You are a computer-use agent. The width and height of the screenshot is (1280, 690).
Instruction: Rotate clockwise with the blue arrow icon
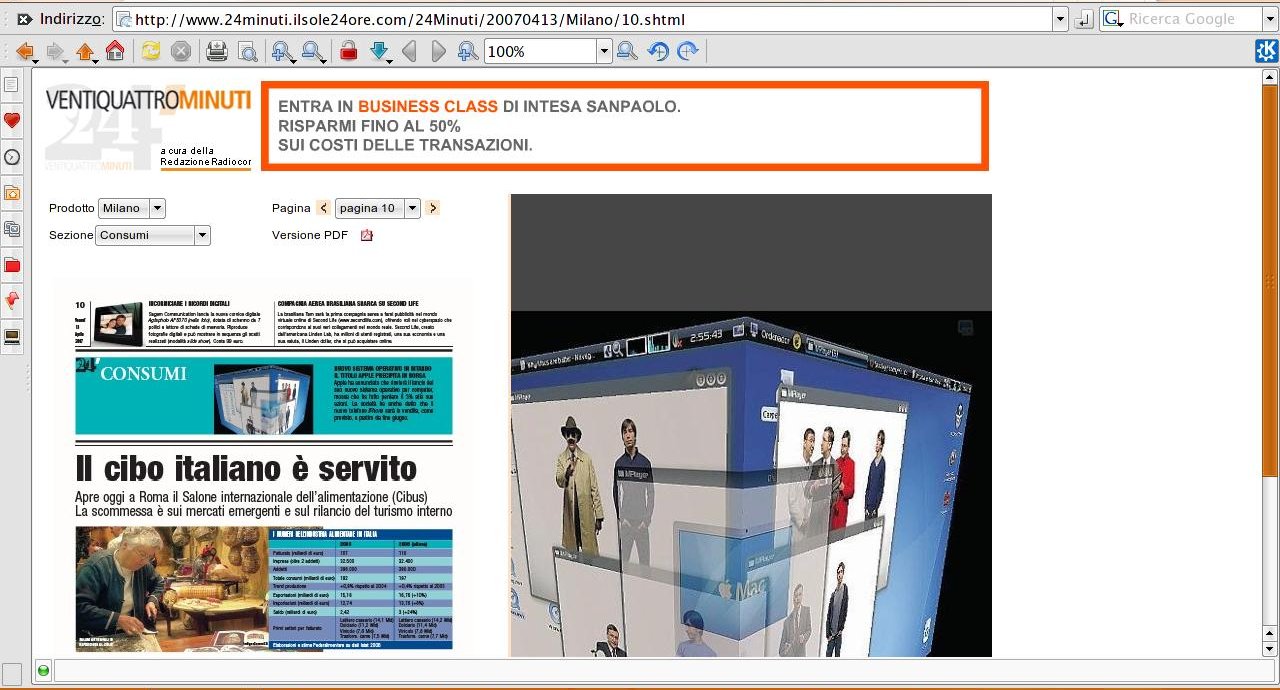pos(687,51)
